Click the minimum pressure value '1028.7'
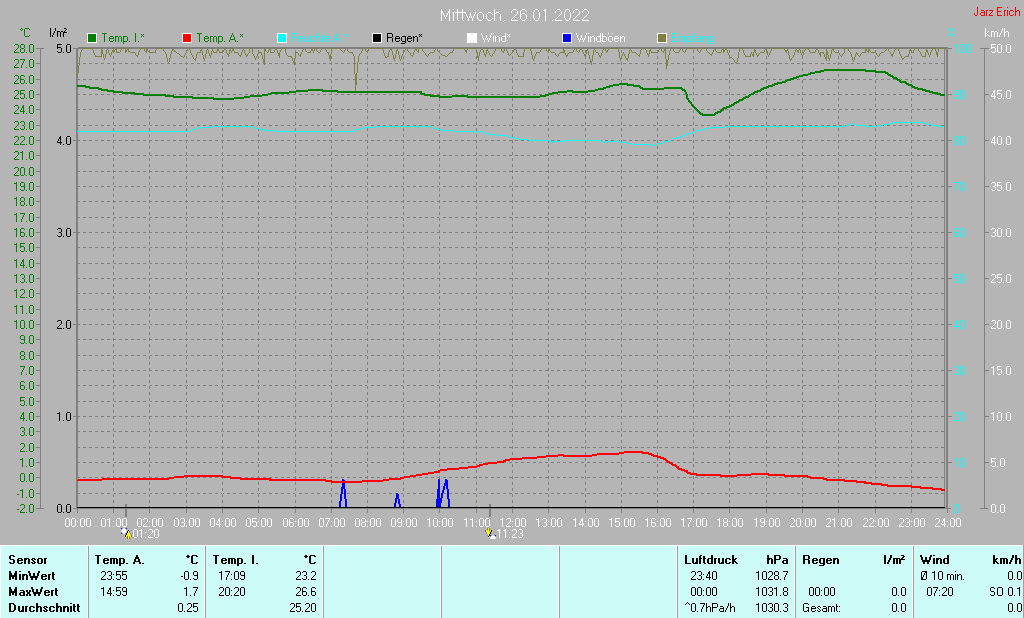Screen dimensions: 1024x618 tap(771, 576)
